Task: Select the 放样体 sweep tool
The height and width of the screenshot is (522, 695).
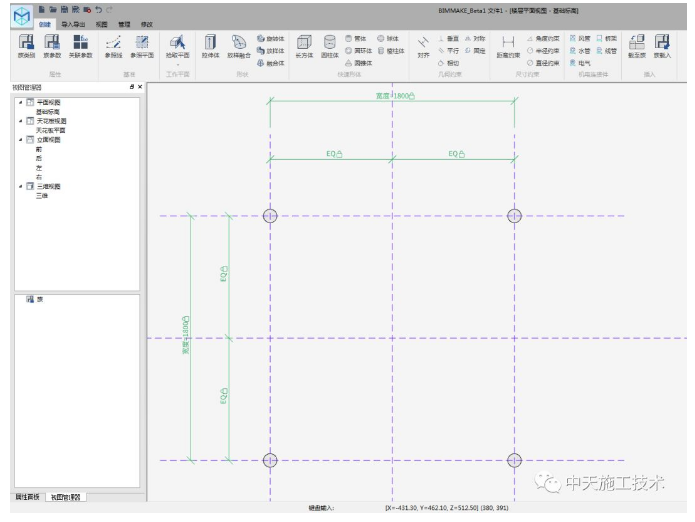Action: click(270, 51)
